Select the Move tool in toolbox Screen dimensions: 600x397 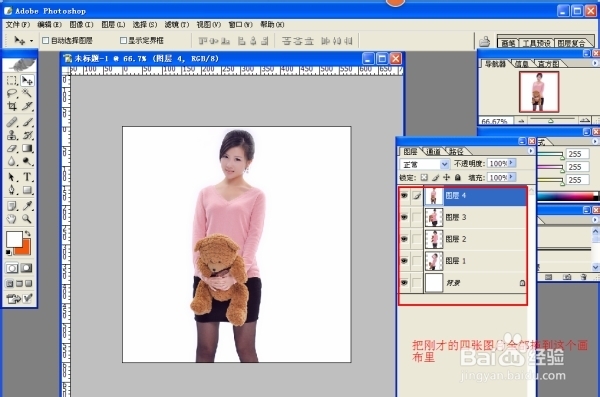coord(27,81)
